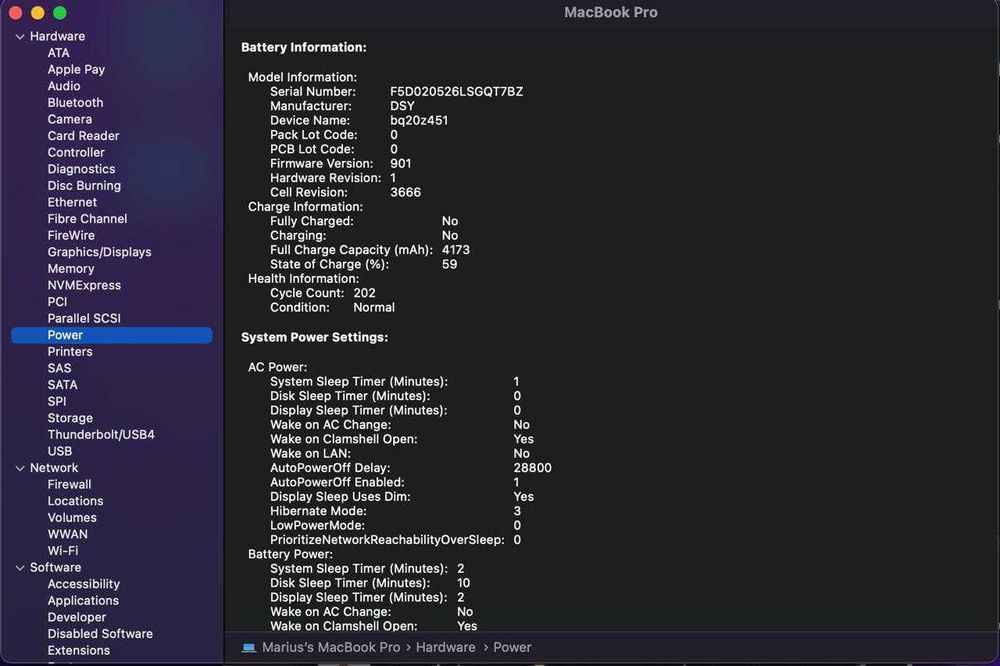Open Diagnostics entry
1000x666 pixels.
click(81, 169)
